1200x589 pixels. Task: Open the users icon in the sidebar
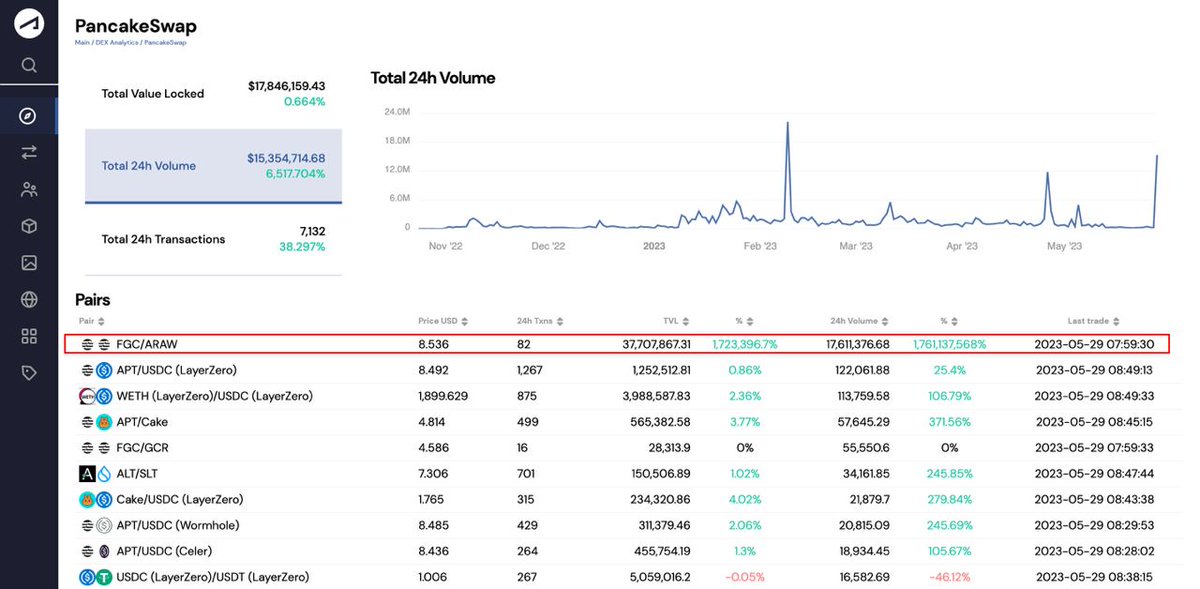click(29, 190)
